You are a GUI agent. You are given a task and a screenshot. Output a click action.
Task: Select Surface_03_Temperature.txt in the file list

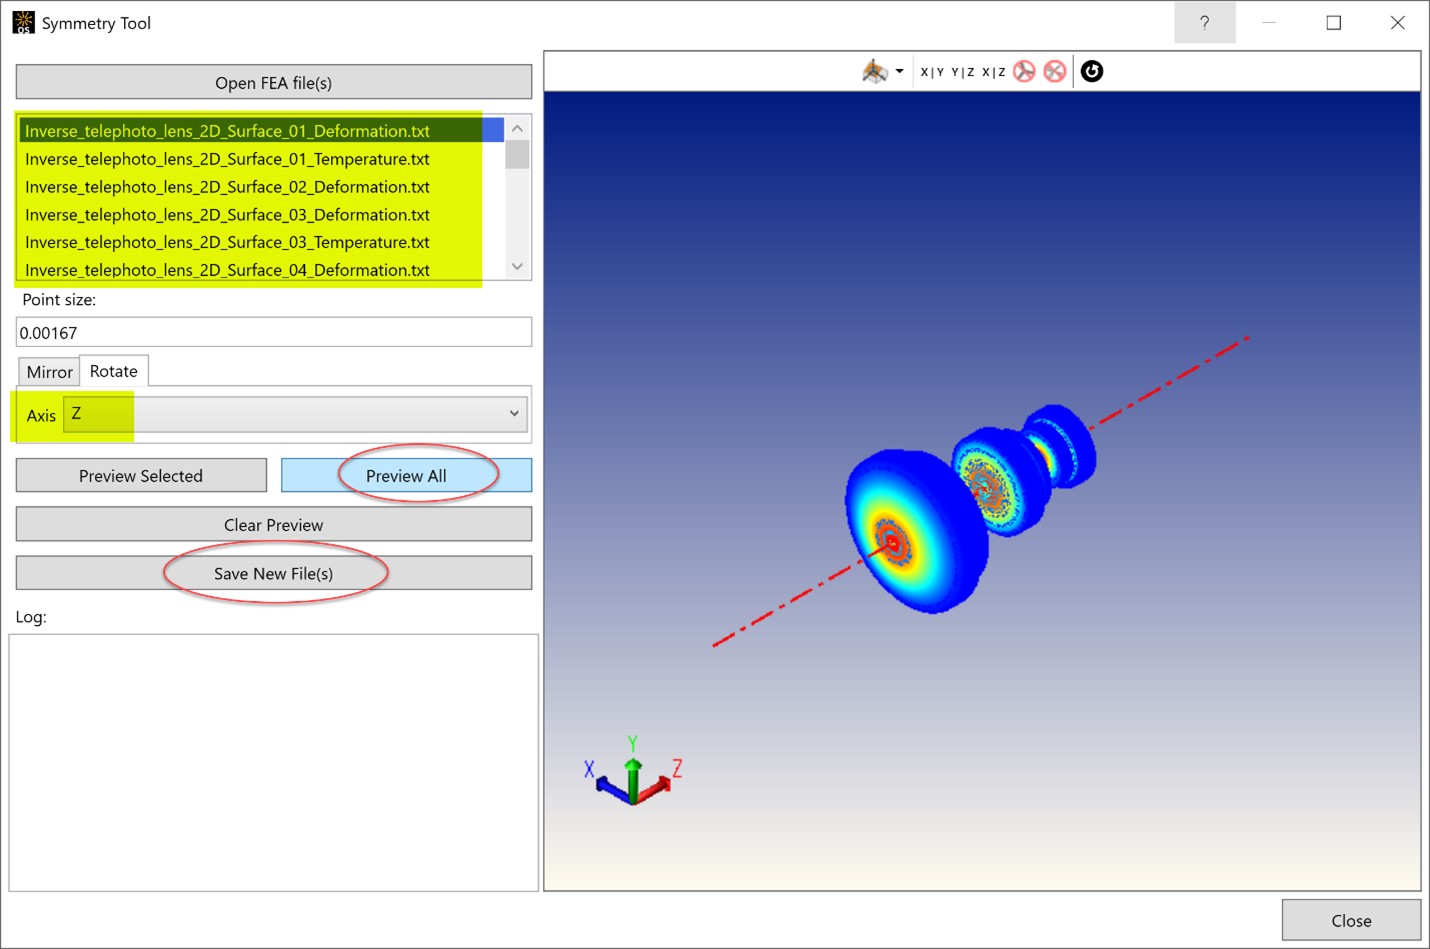click(x=261, y=242)
